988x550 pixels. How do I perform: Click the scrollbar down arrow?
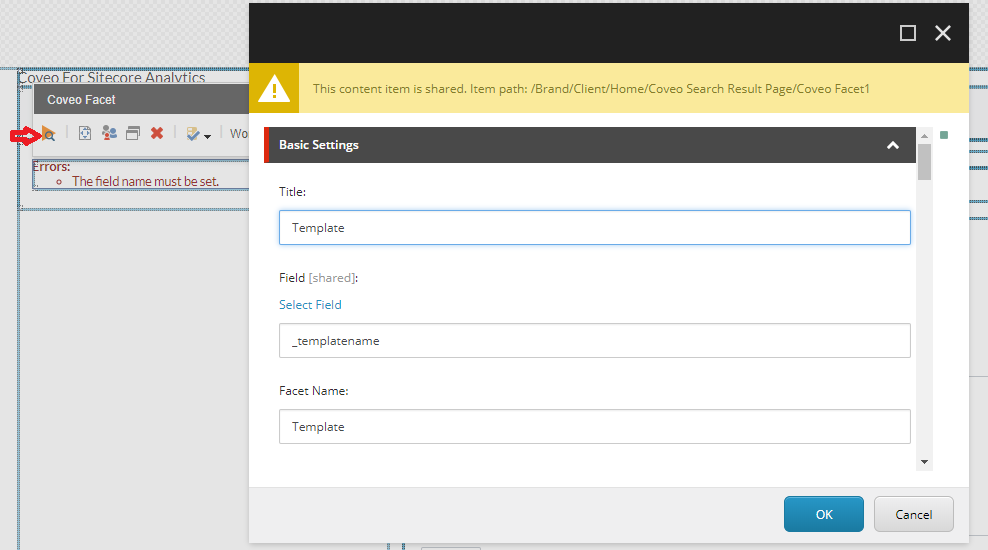(x=924, y=462)
